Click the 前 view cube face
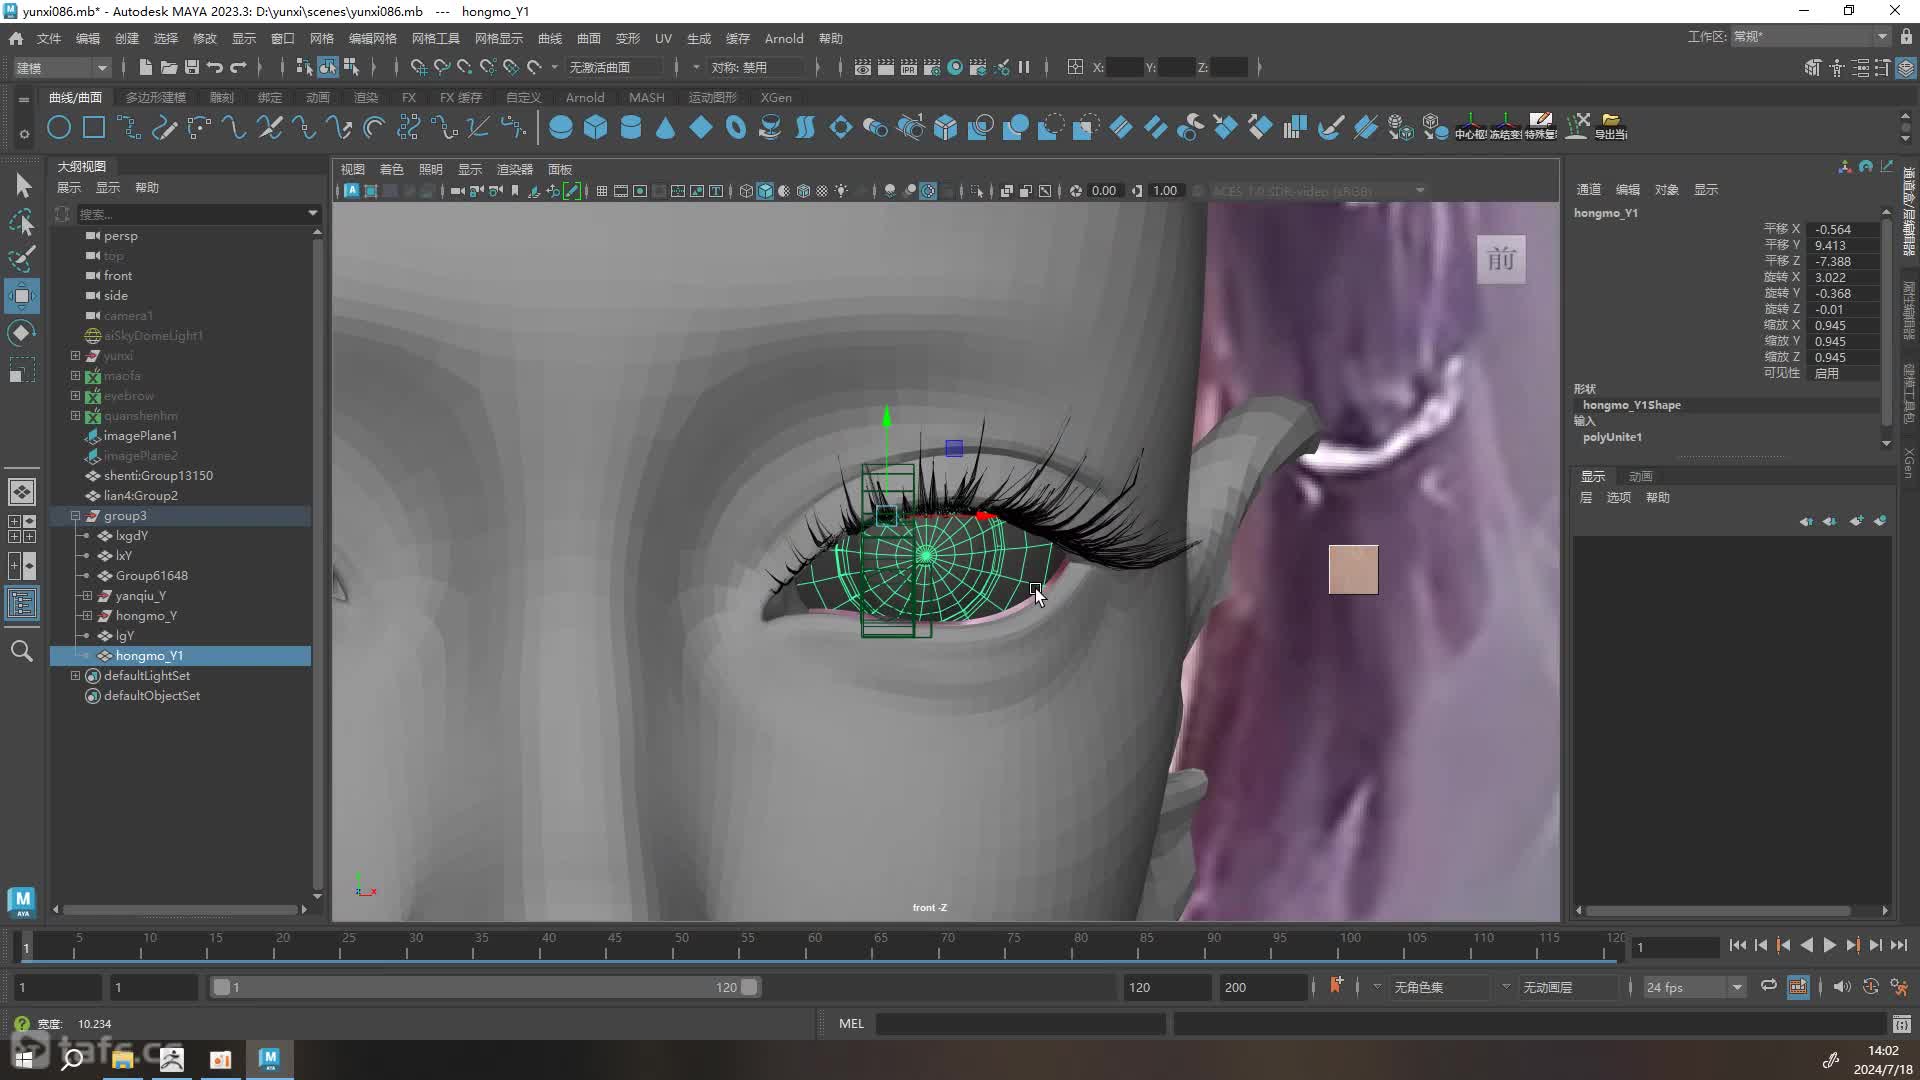The height and width of the screenshot is (1080, 1920). [1501, 260]
